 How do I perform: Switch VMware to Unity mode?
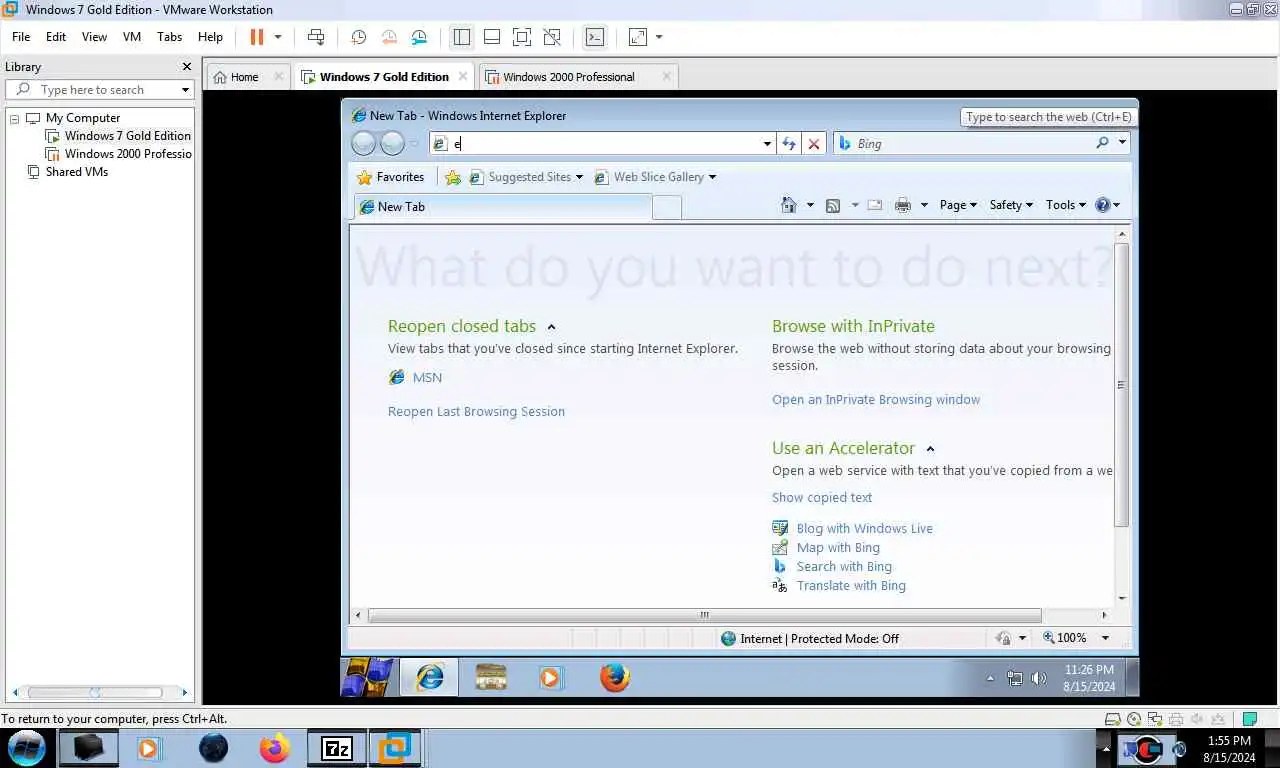[x=552, y=37]
